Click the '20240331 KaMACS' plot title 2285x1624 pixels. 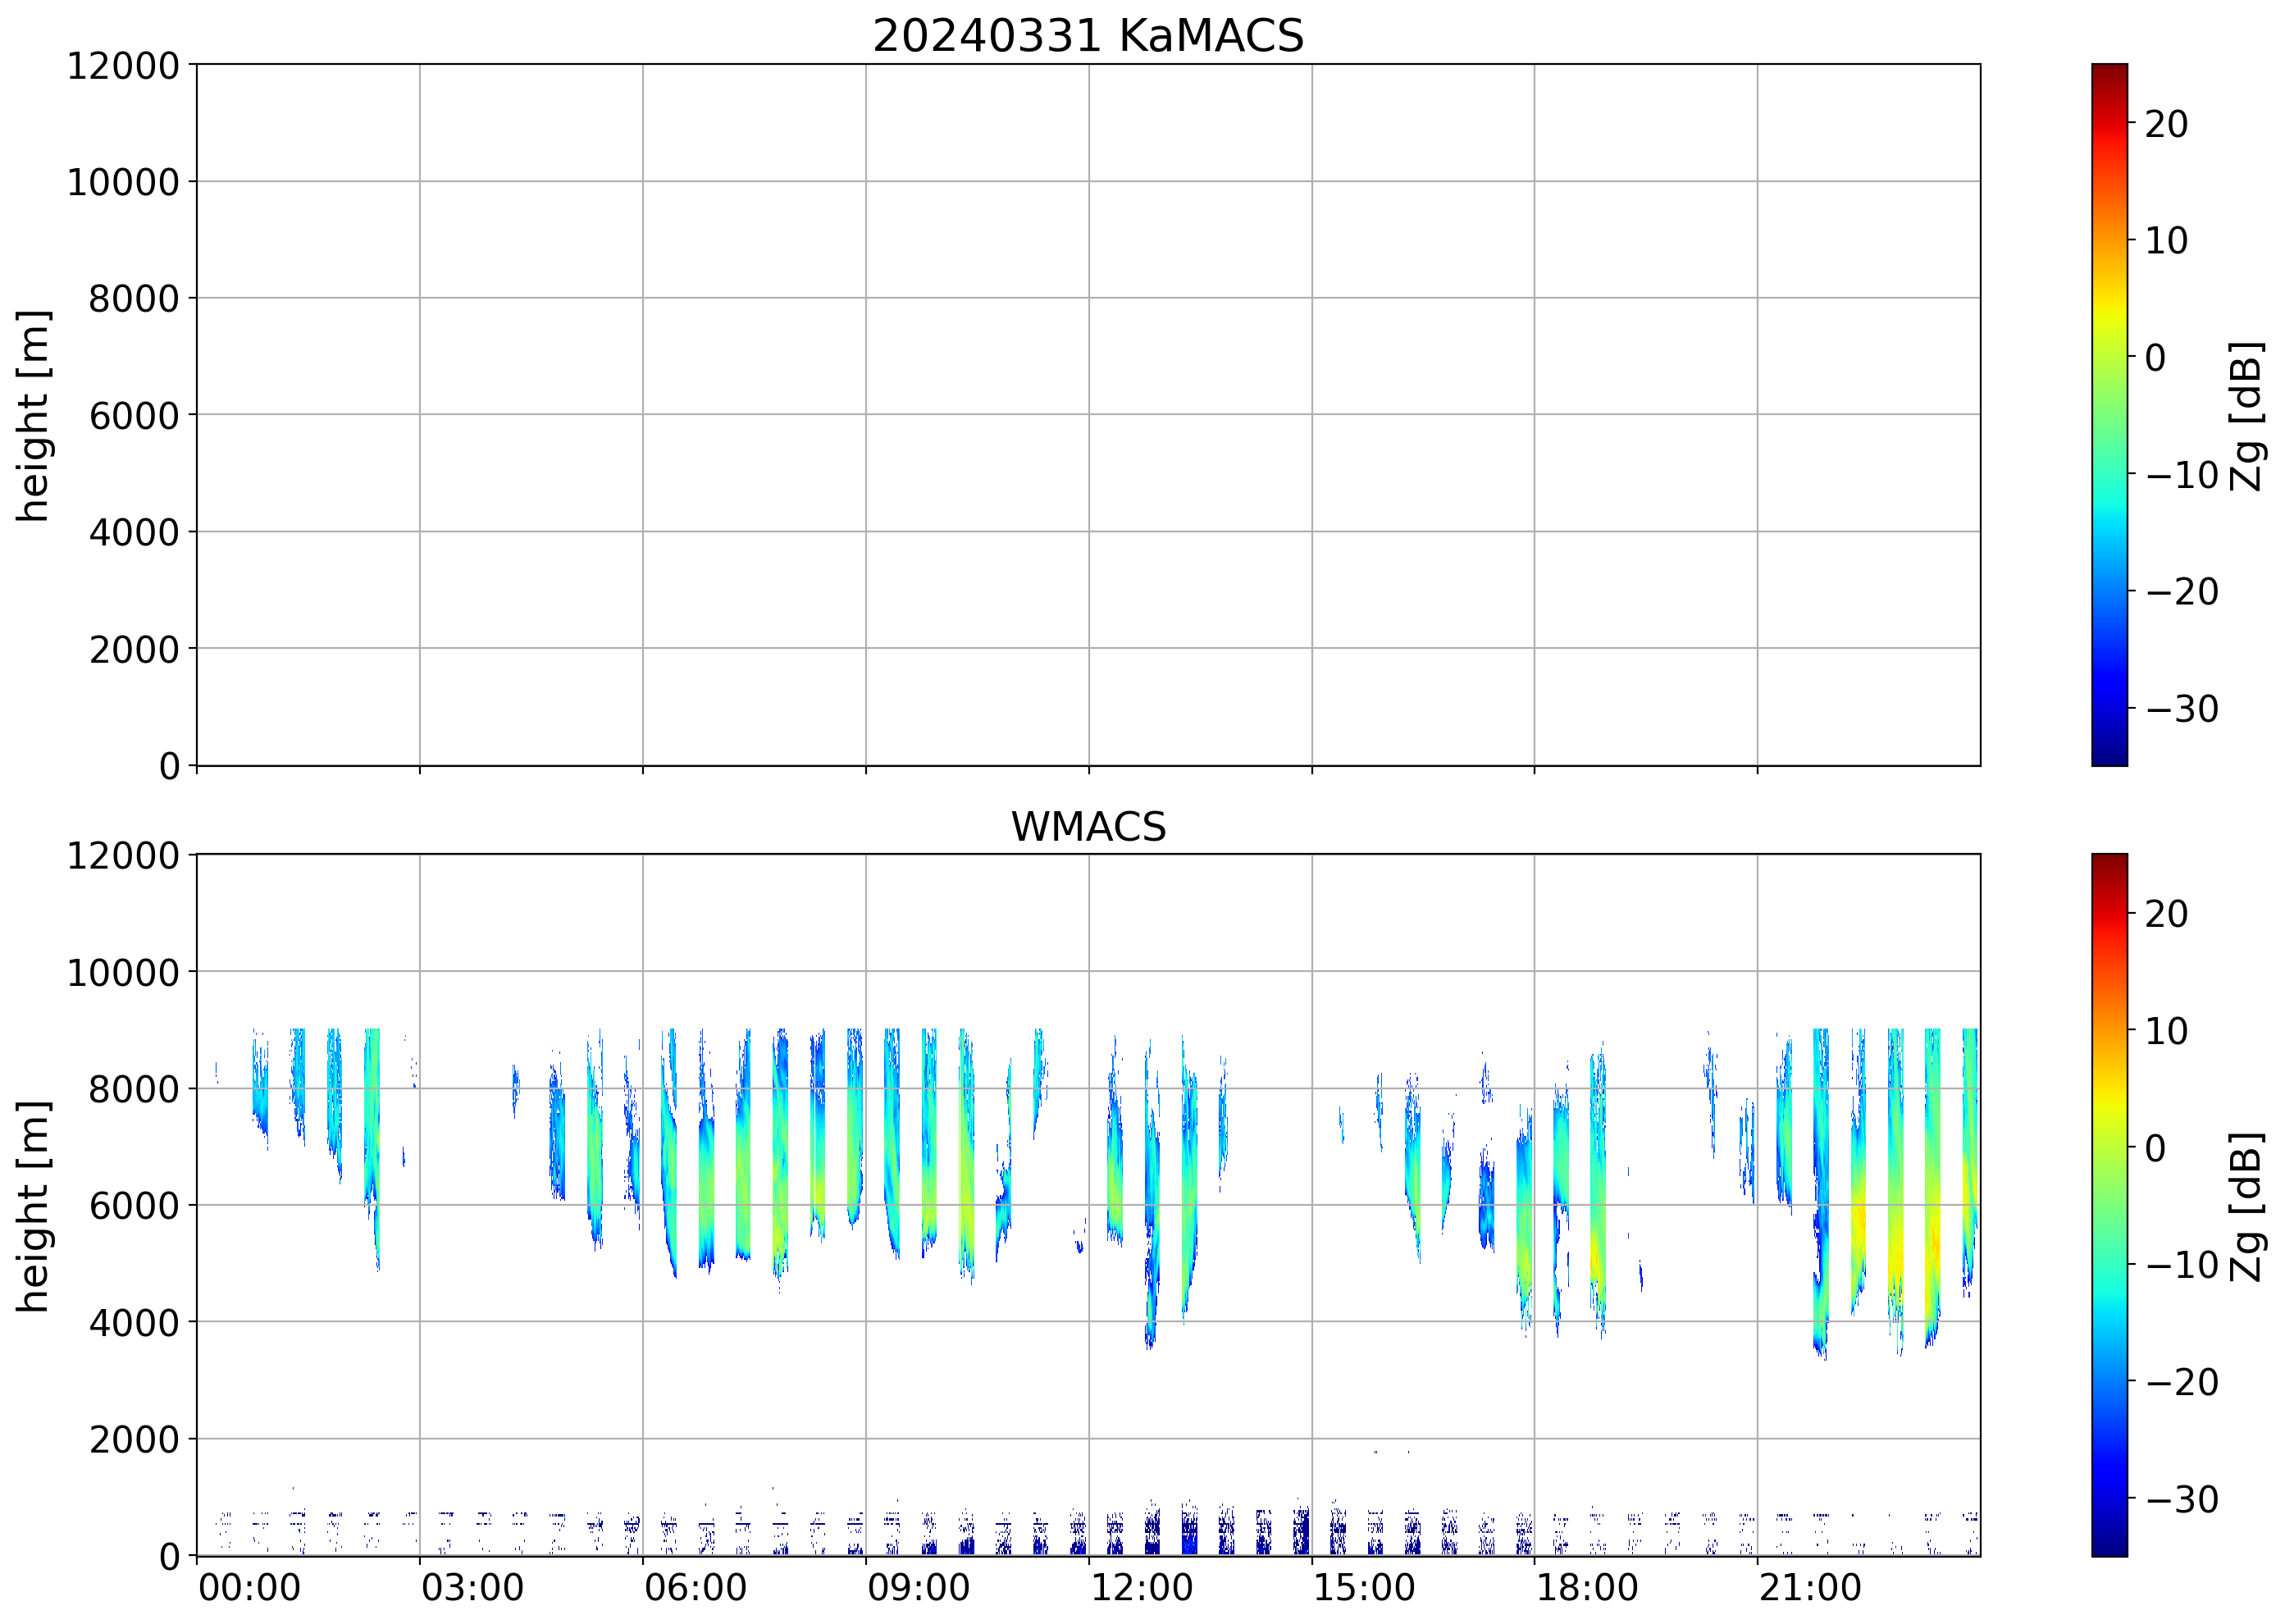(x=1087, y=37)
